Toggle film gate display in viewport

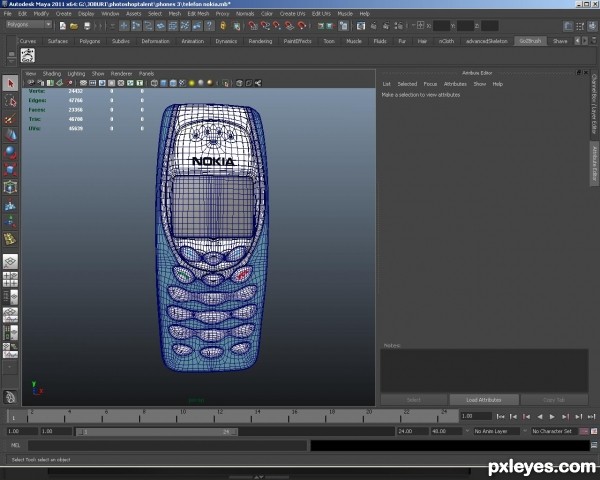pos(93,83)
